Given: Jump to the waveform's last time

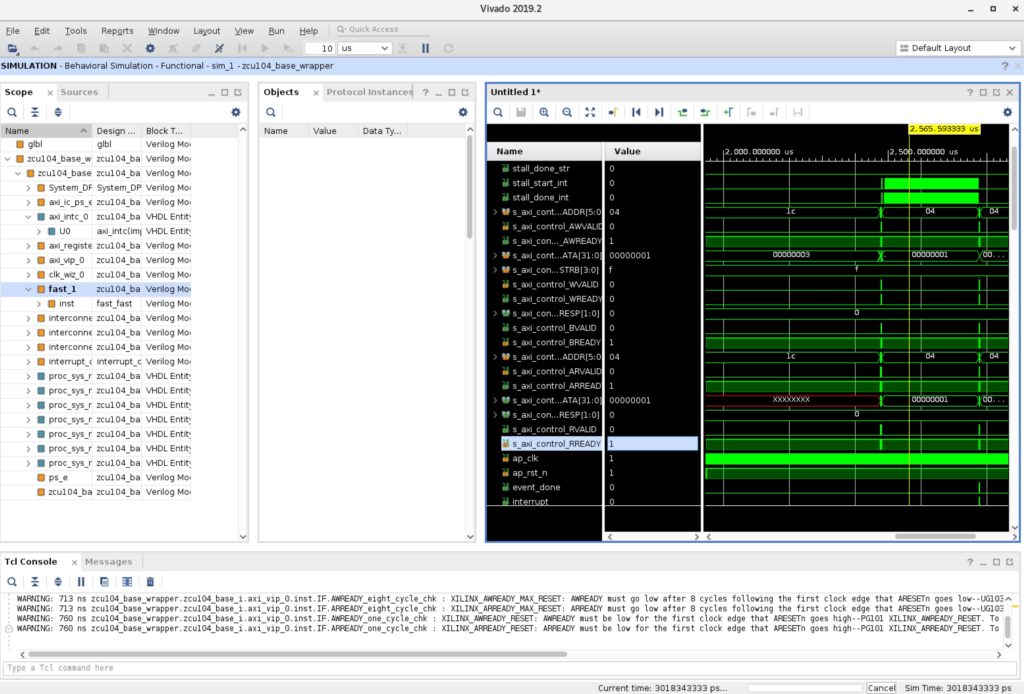Looking at the screenshot, I should point(658,112).
